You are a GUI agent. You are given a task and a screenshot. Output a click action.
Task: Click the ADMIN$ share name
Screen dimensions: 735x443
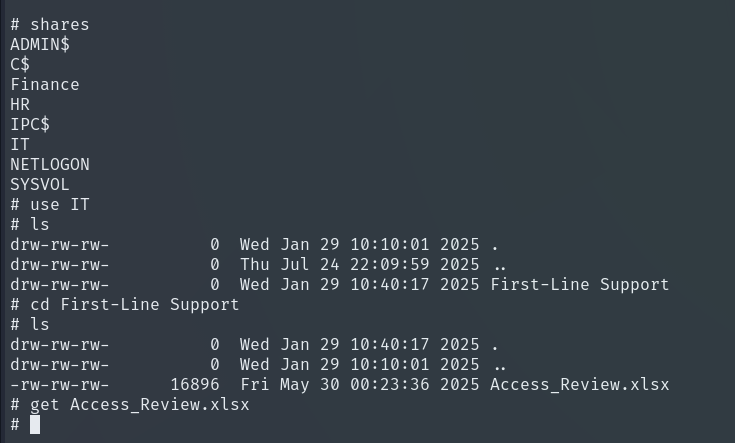pos(40,44)
